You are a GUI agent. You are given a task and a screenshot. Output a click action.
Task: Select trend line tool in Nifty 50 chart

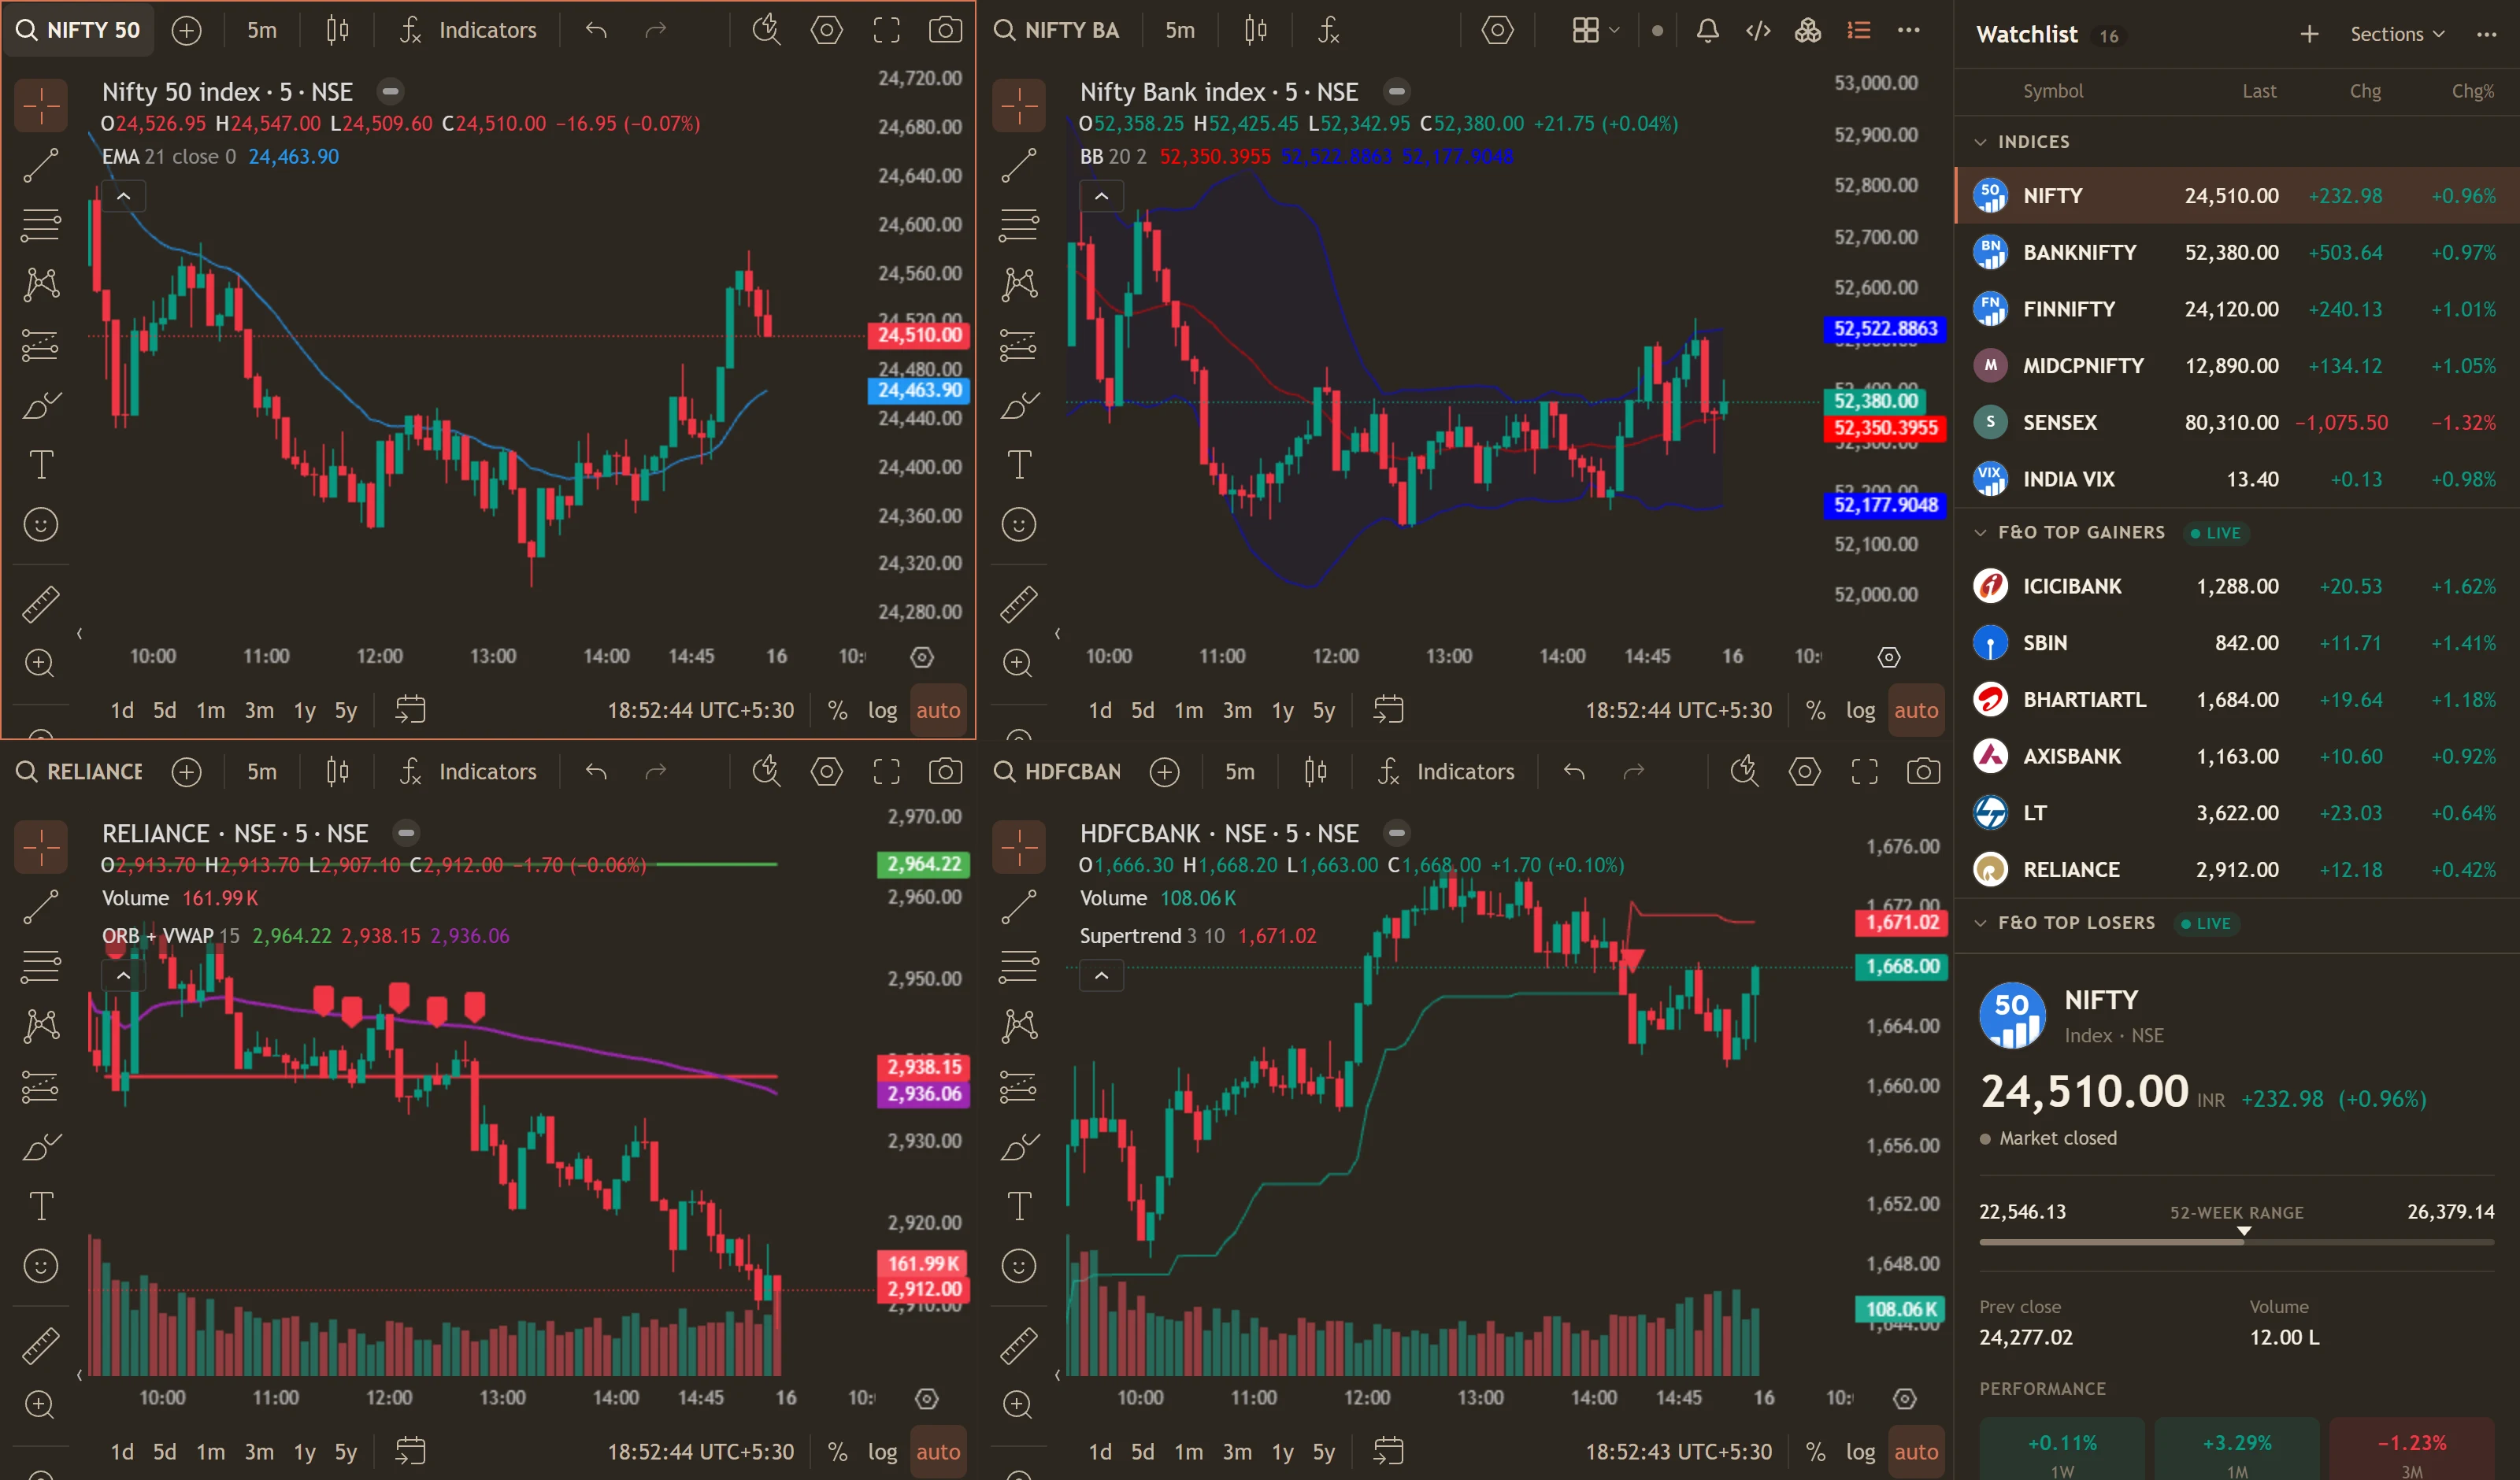41,165
